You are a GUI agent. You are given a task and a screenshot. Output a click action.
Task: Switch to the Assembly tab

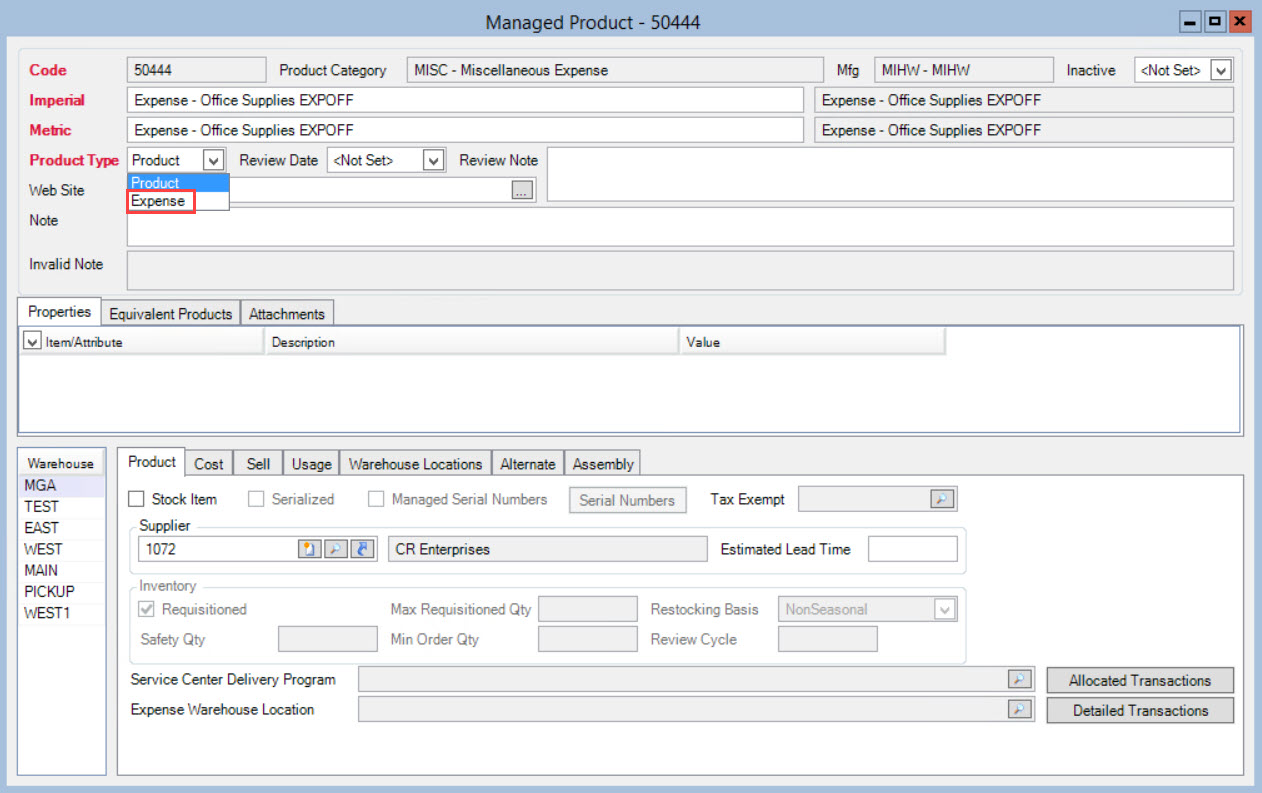603,464
